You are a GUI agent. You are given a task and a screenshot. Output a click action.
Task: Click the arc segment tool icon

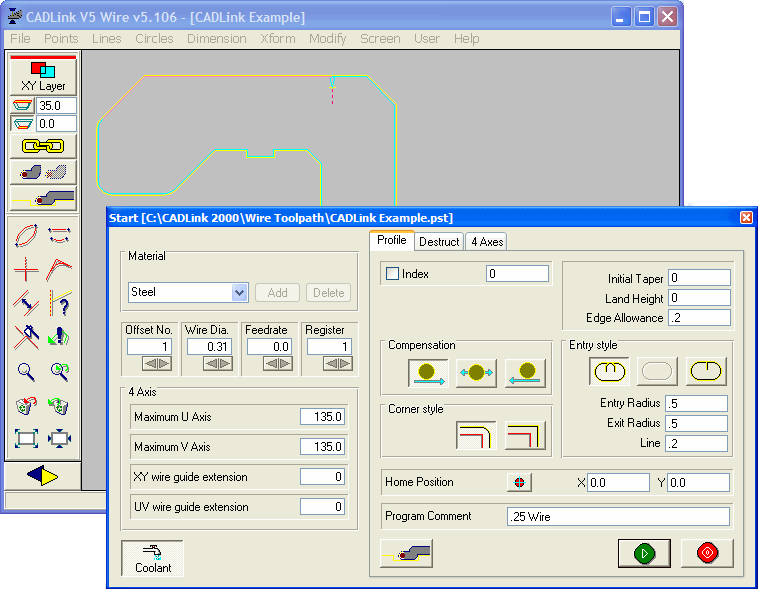(x=59, y=236)
